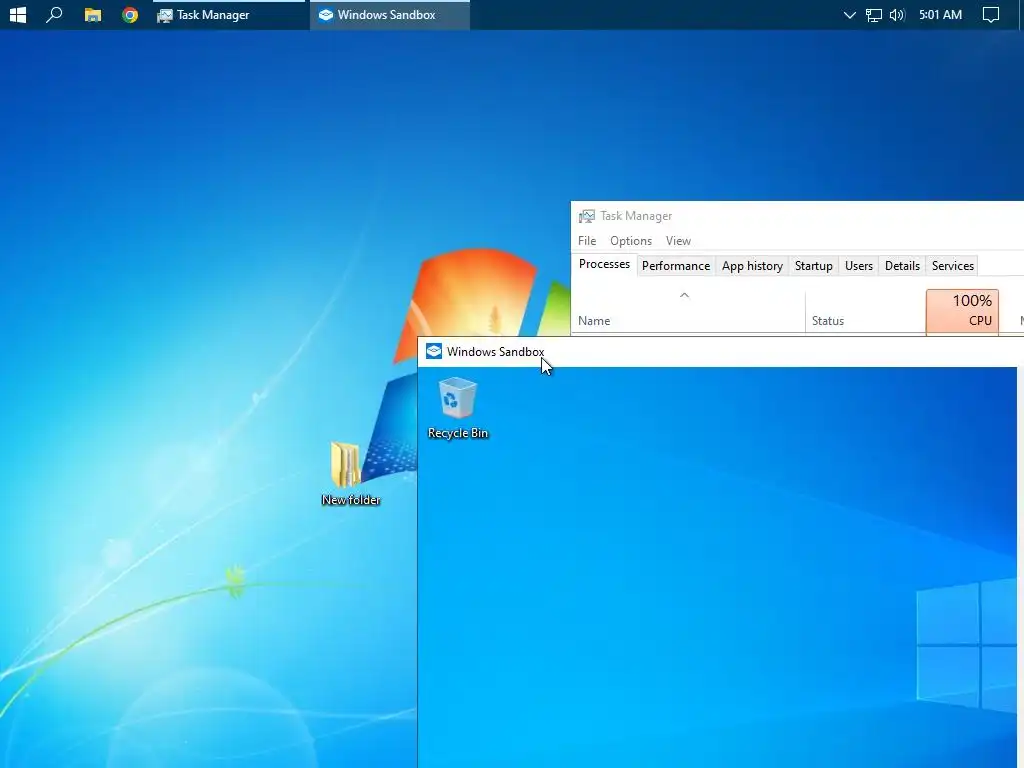Click the Windows Sandbox window title text
The height and width of the screenshot is (768, 1024).
click(x=495, y=352)
